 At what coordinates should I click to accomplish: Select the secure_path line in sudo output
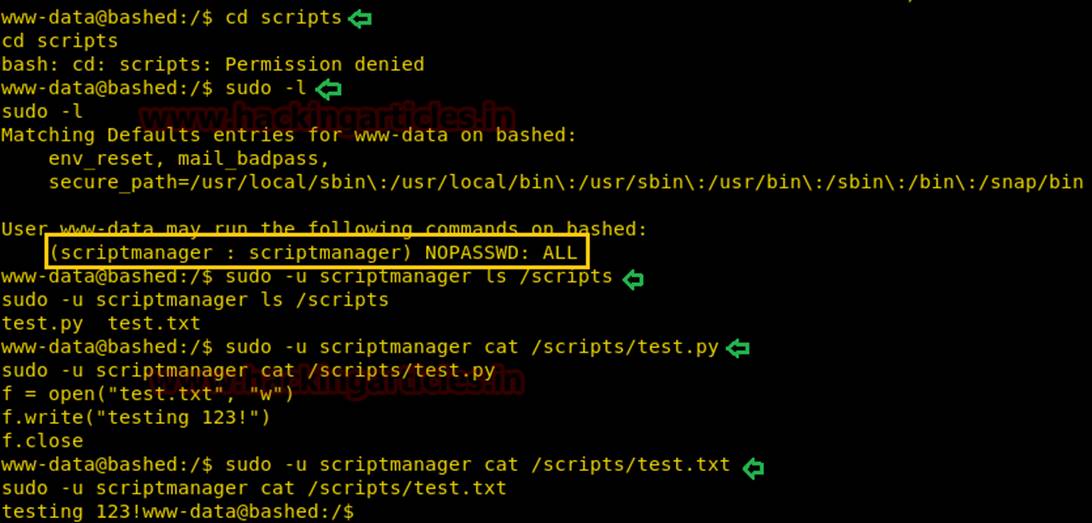point(565,182)
